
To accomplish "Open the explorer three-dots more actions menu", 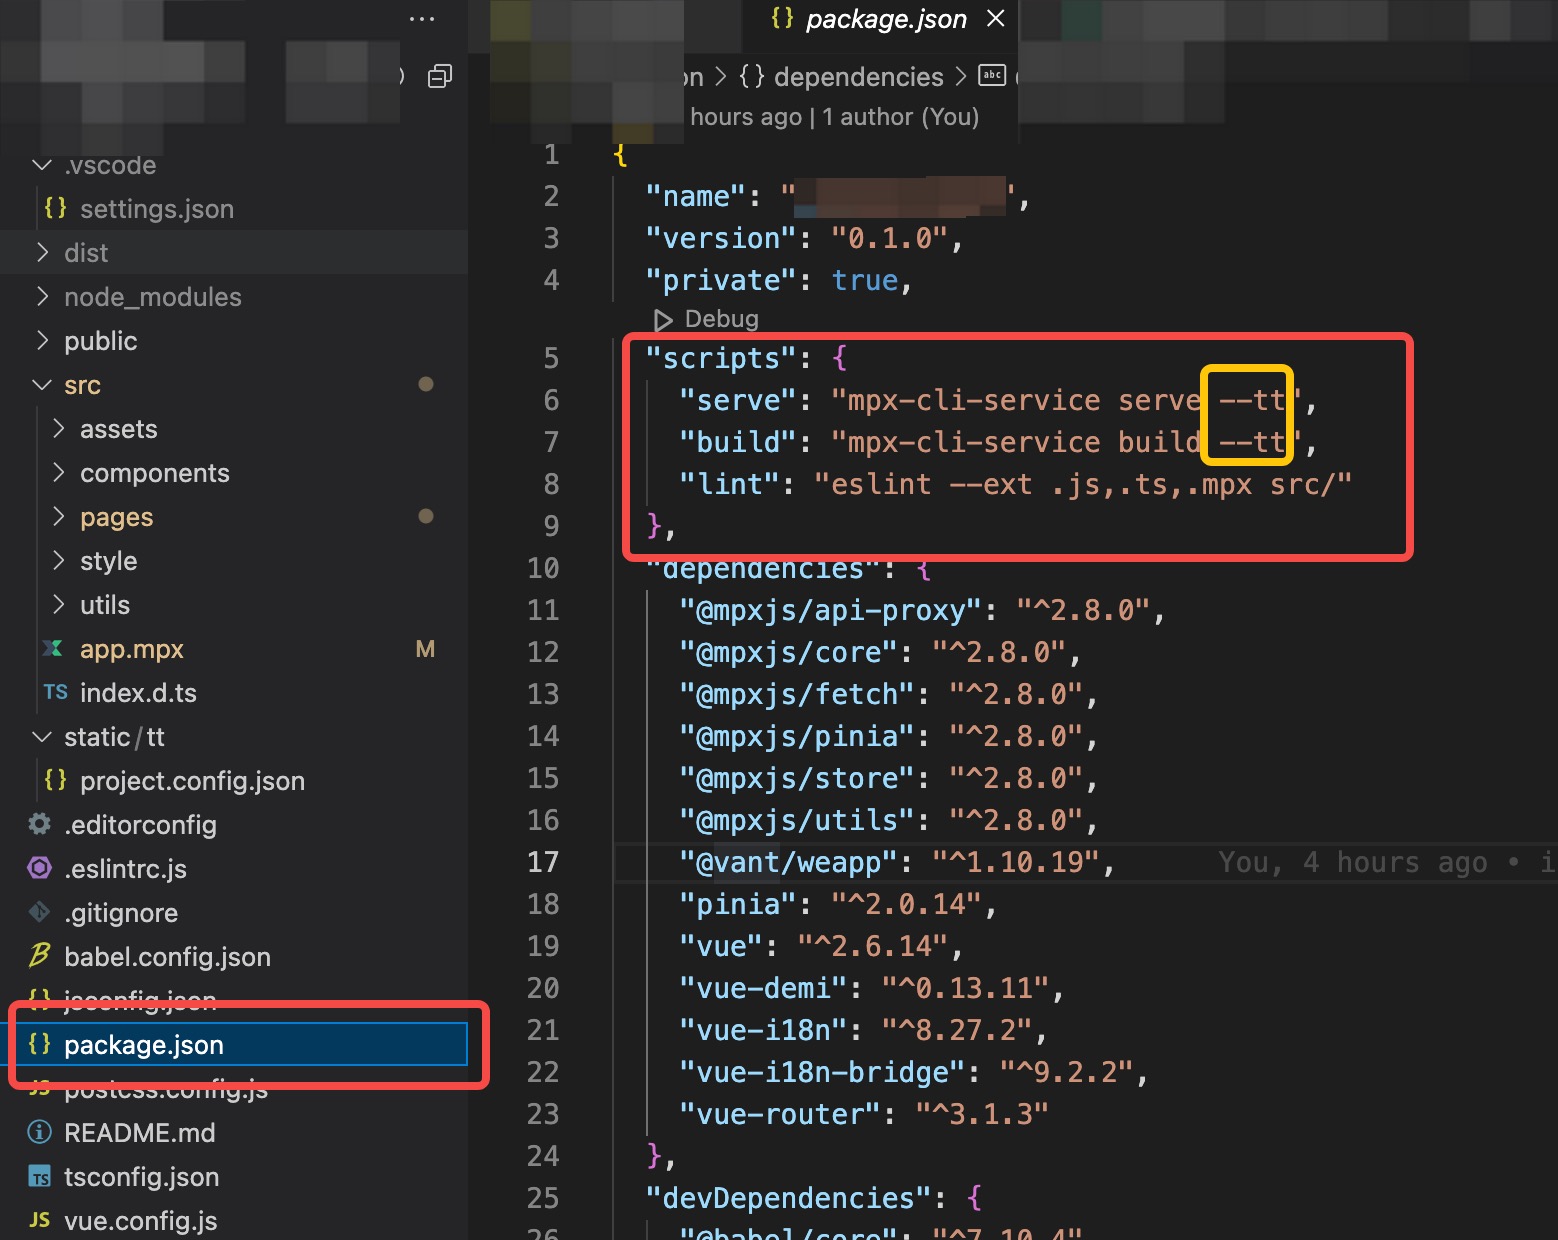I will (422, 19).
